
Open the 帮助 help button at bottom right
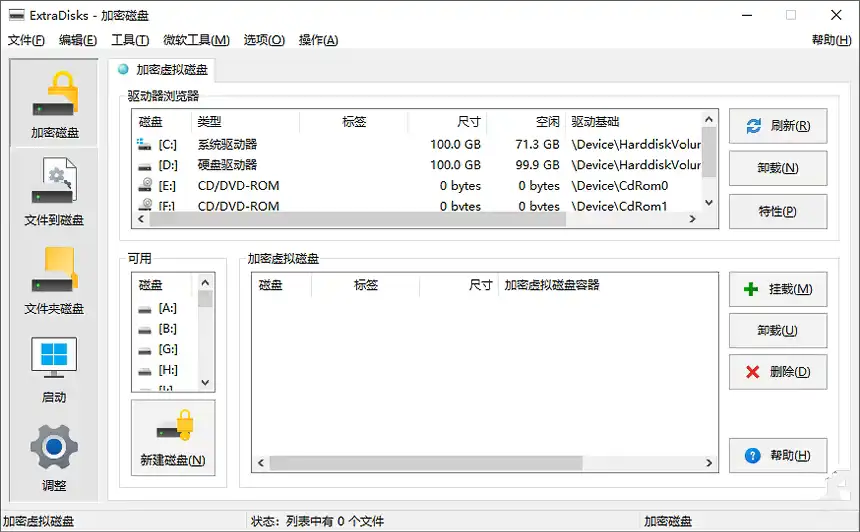click(777, 456)
